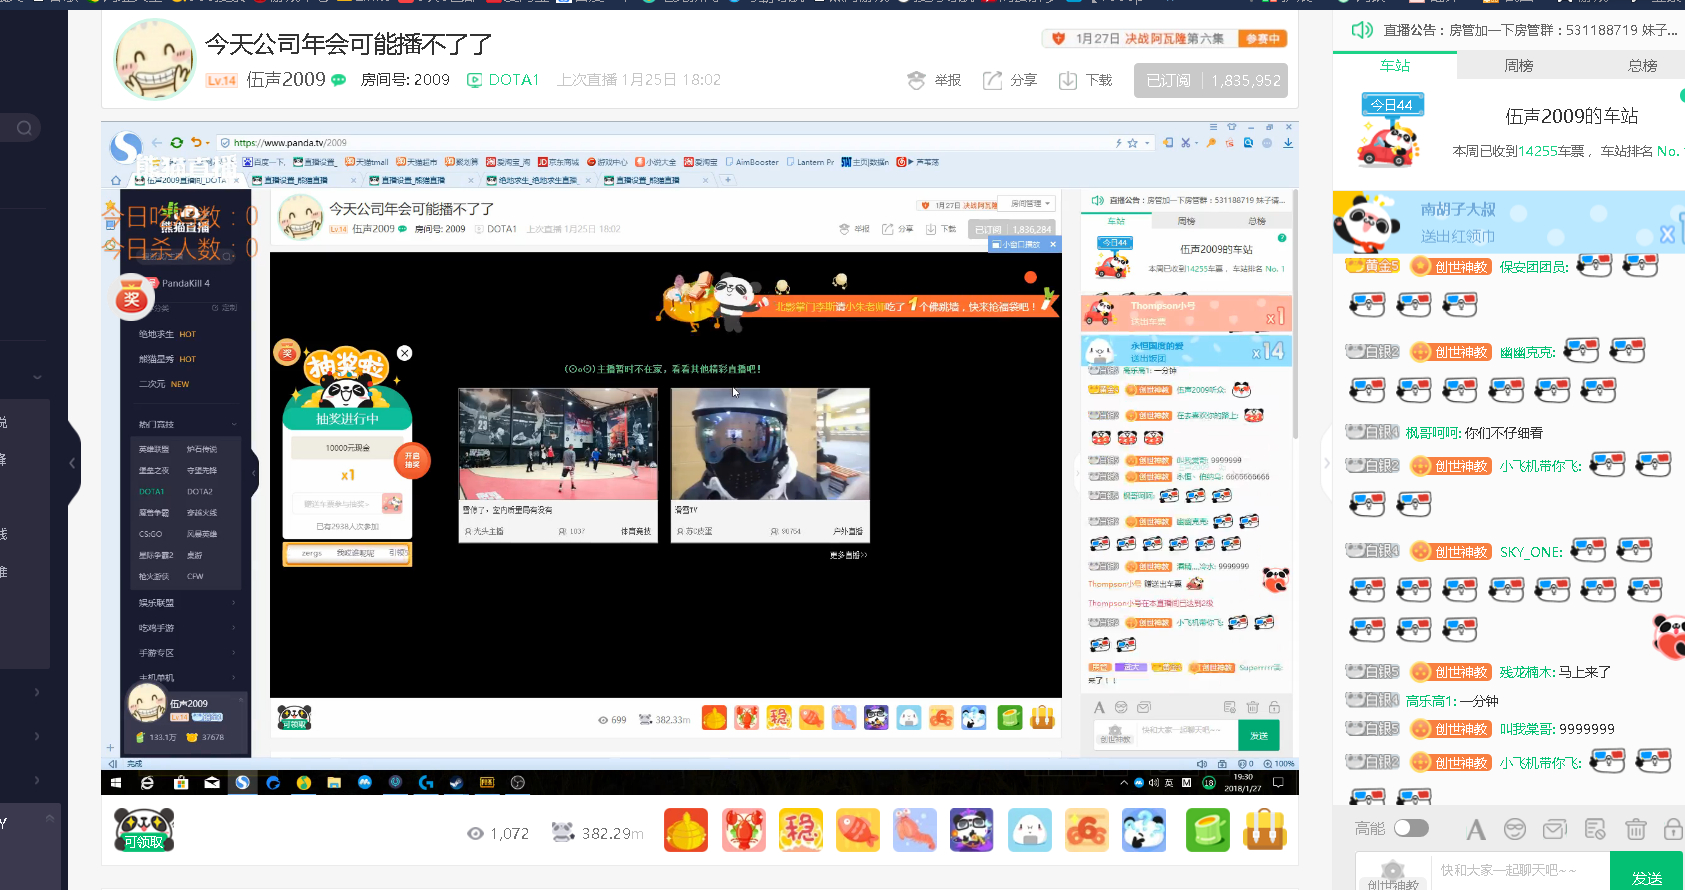Click the 可领取 panda reward icon
The image size is (1685, 890).
click(144, 830)
